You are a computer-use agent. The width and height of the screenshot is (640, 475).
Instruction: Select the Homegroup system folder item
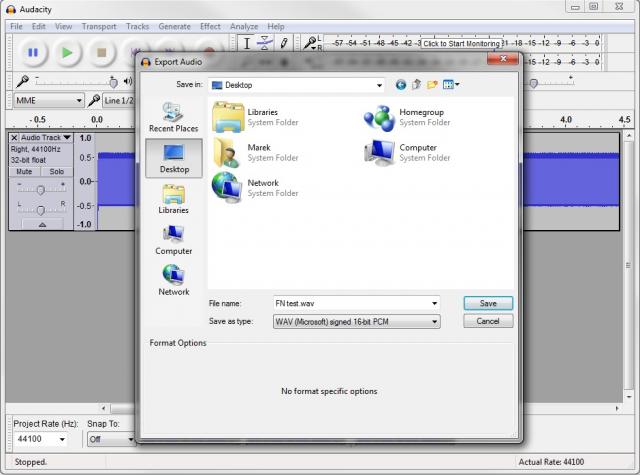coord(407,117)
